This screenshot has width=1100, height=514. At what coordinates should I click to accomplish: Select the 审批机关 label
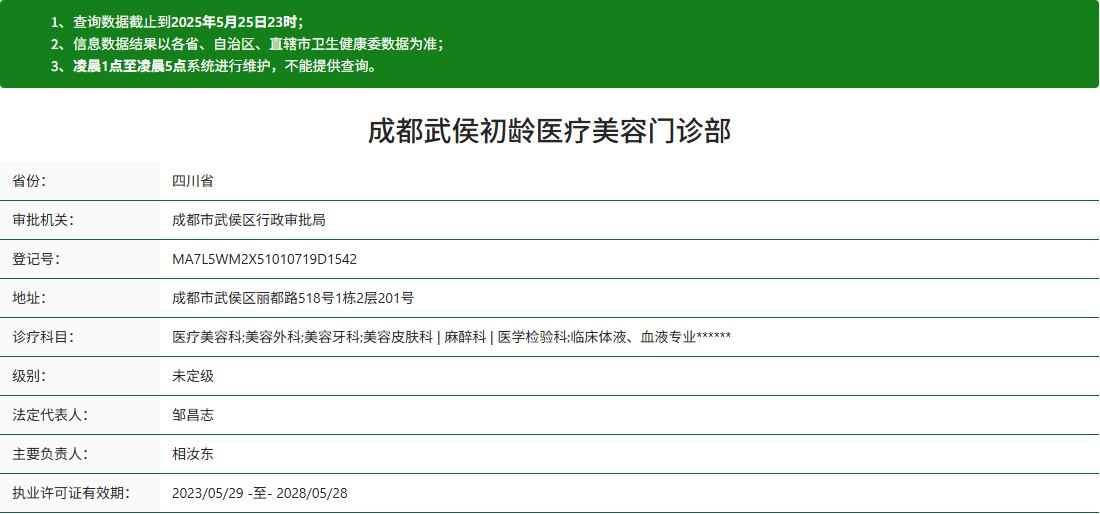click(x=43, y=220)
